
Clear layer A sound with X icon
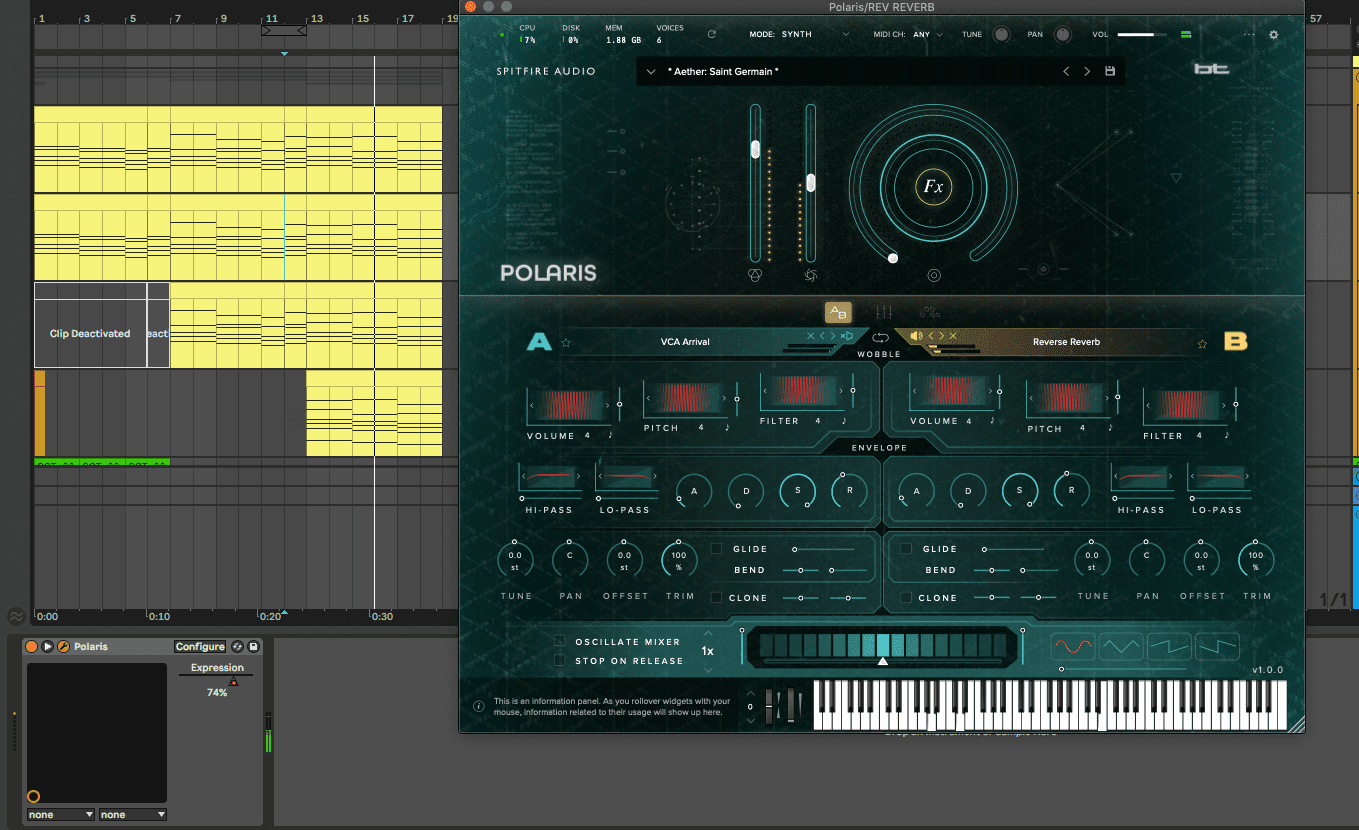point(811,335)
